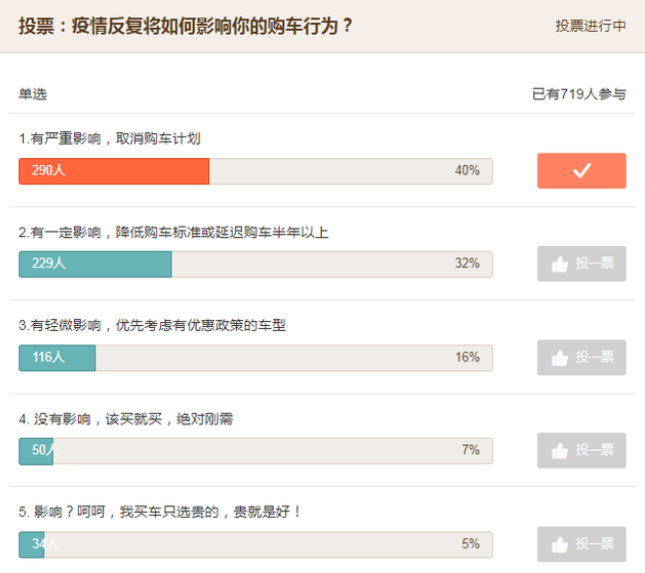
Task: Click the orange 290人 progress bar
Action: (114, 171)
